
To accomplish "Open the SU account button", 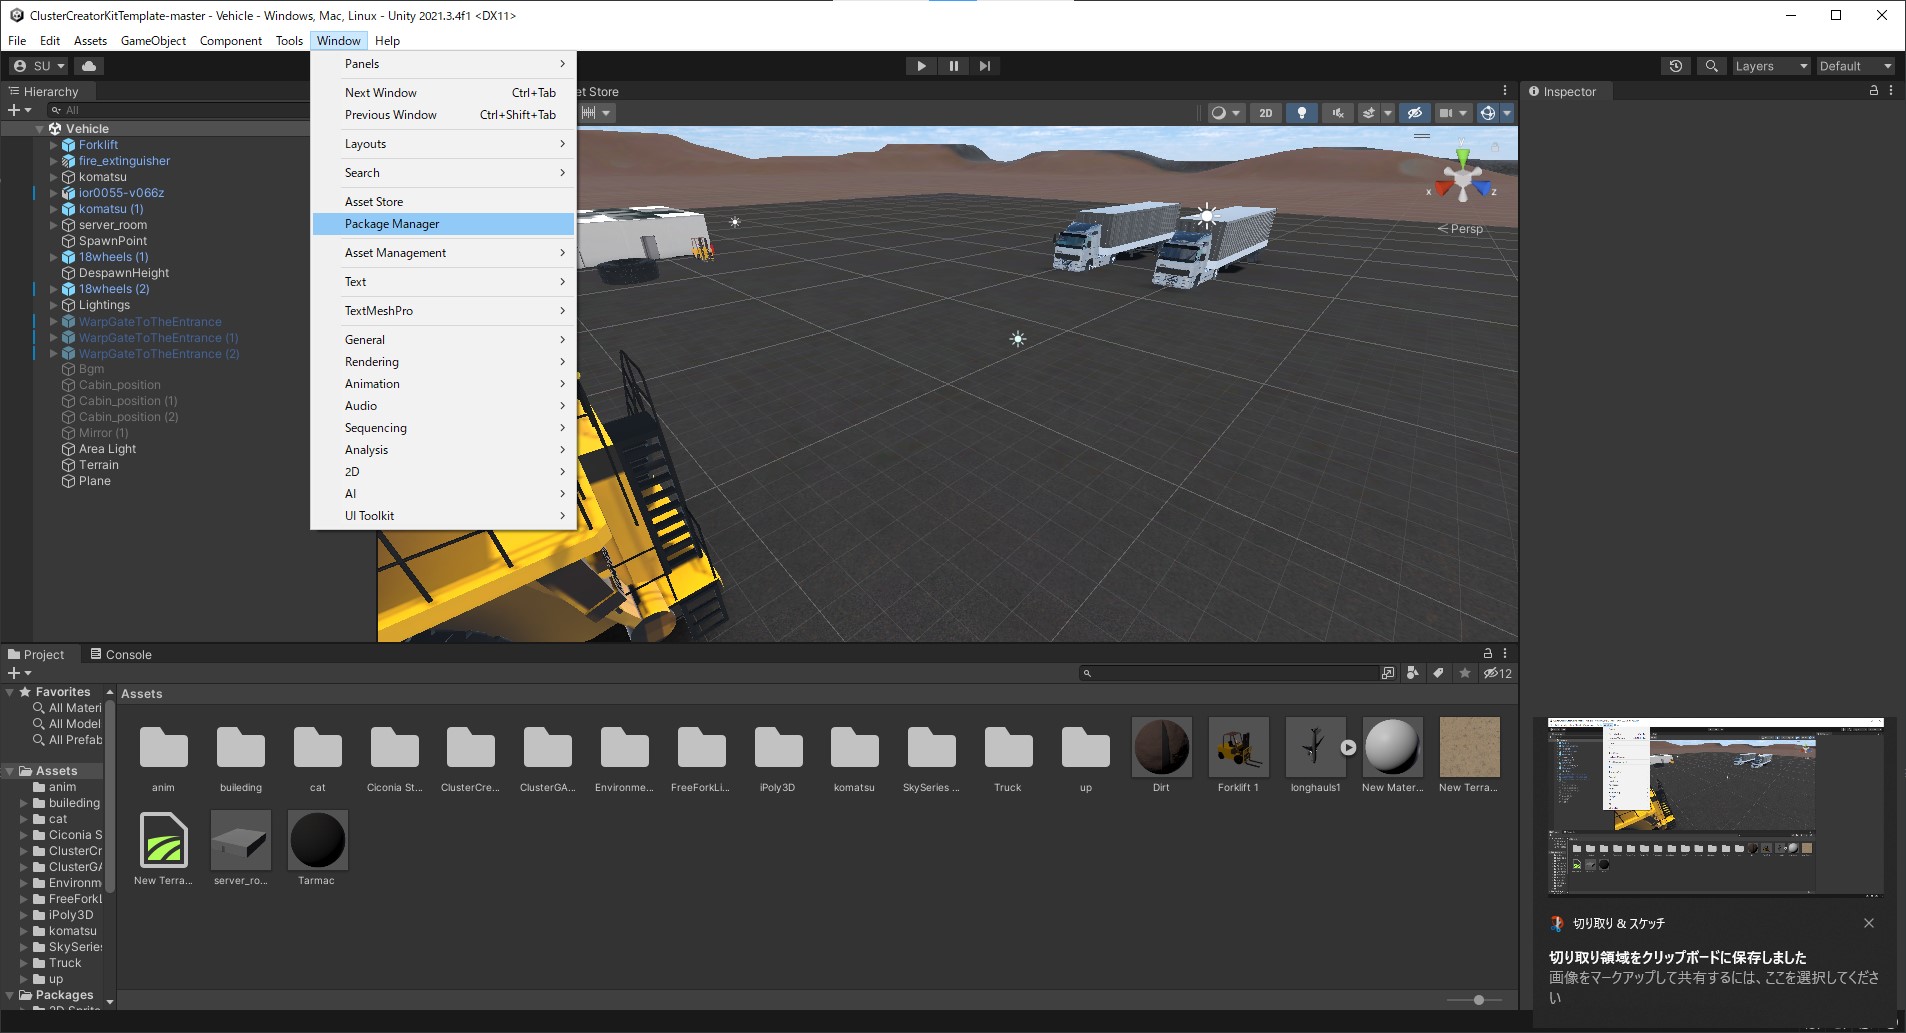I will click(x=38, y=66).
